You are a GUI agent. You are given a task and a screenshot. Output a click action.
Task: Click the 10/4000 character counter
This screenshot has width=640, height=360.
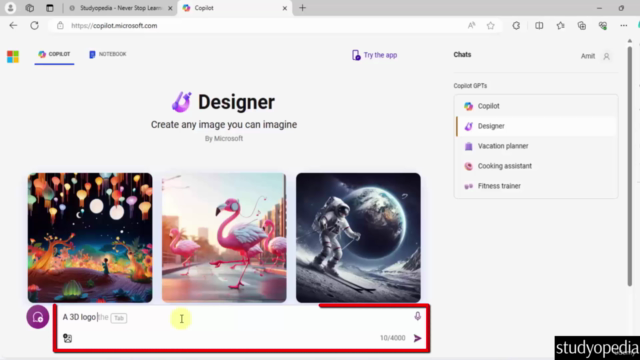[392, 338]
